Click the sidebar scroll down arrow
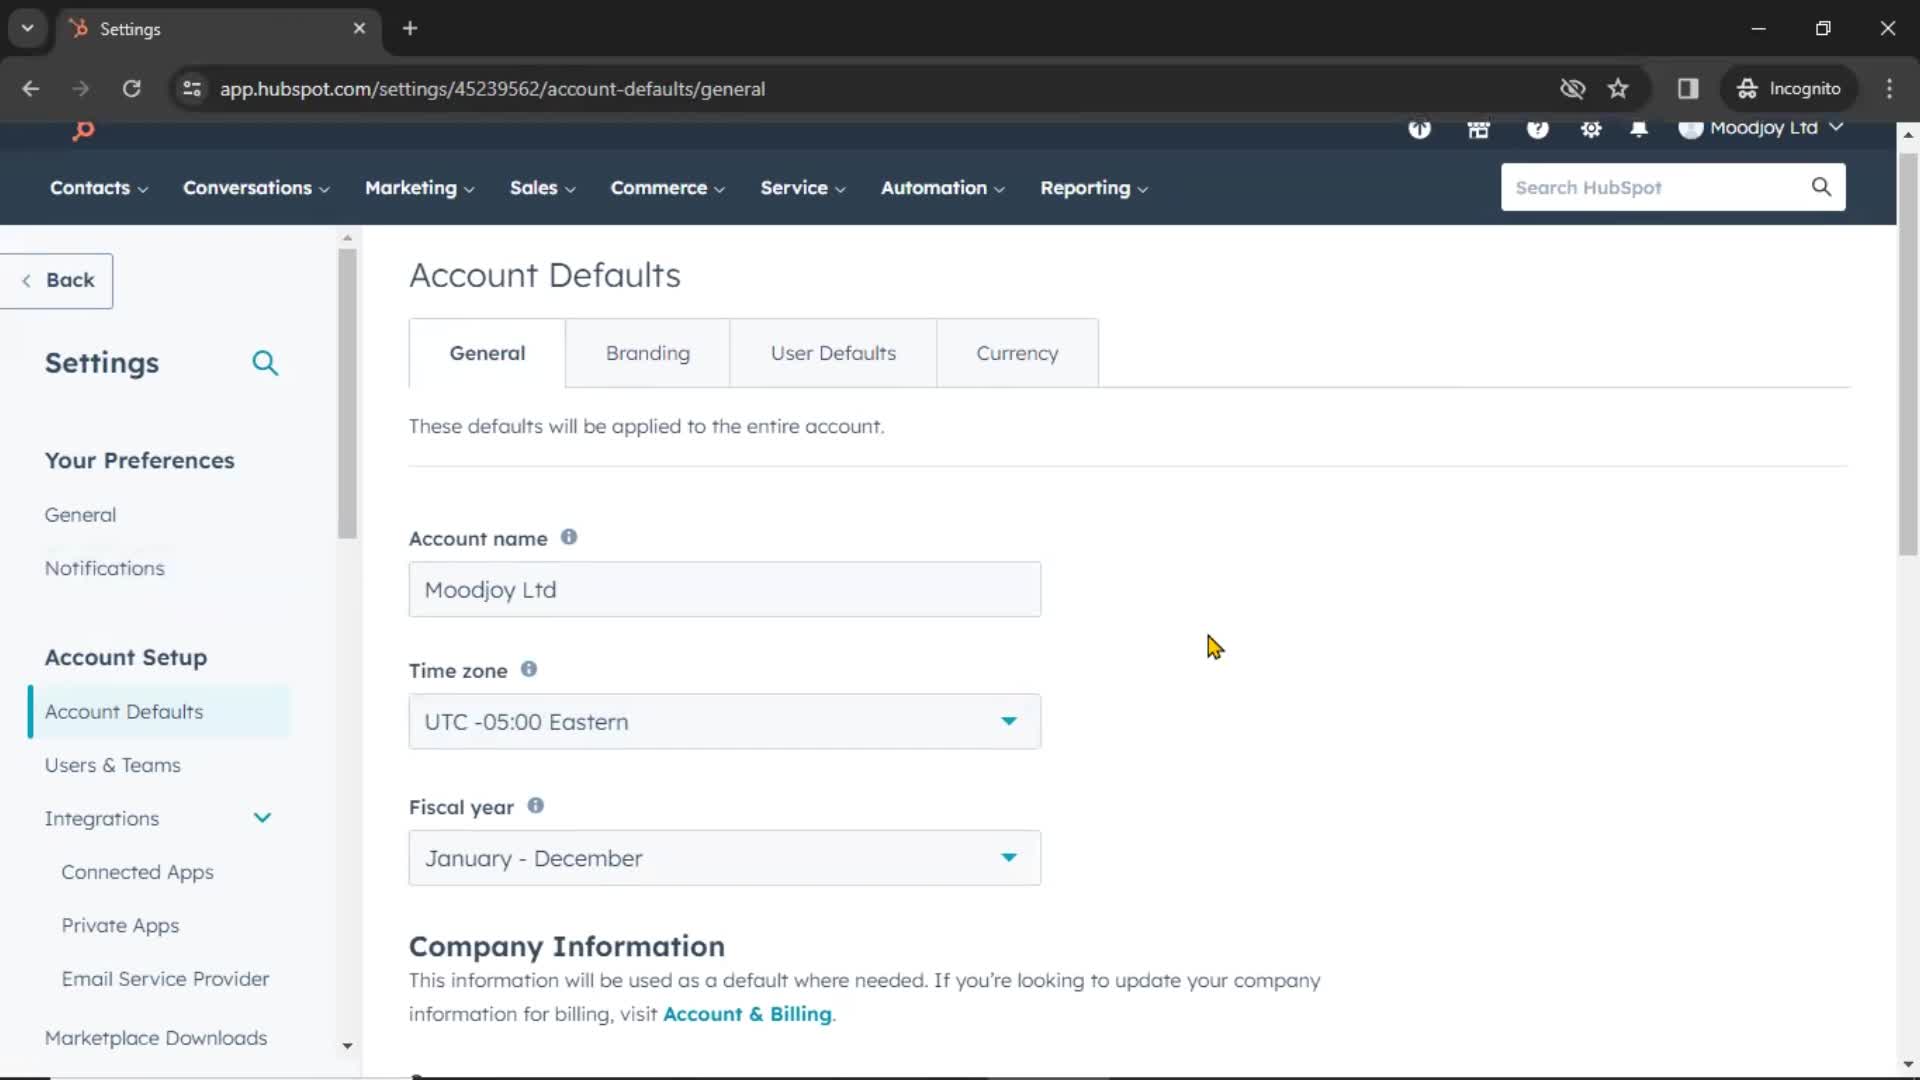Screen dimensions: 1920x1080 point(347,1046)
